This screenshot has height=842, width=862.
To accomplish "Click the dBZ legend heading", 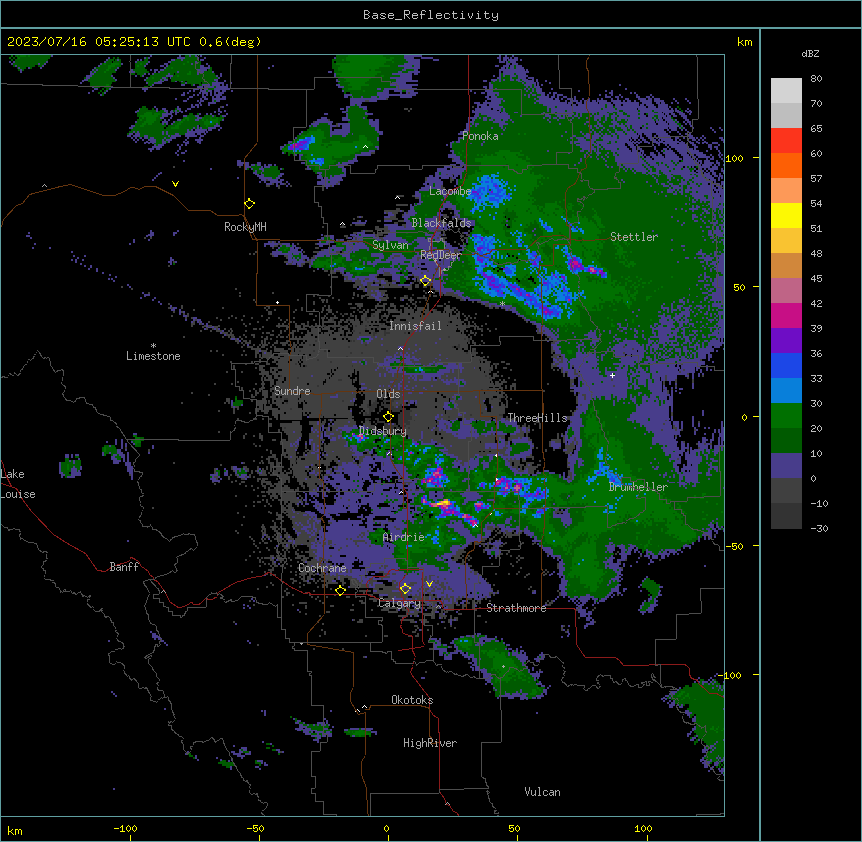I will pos(810,53).
